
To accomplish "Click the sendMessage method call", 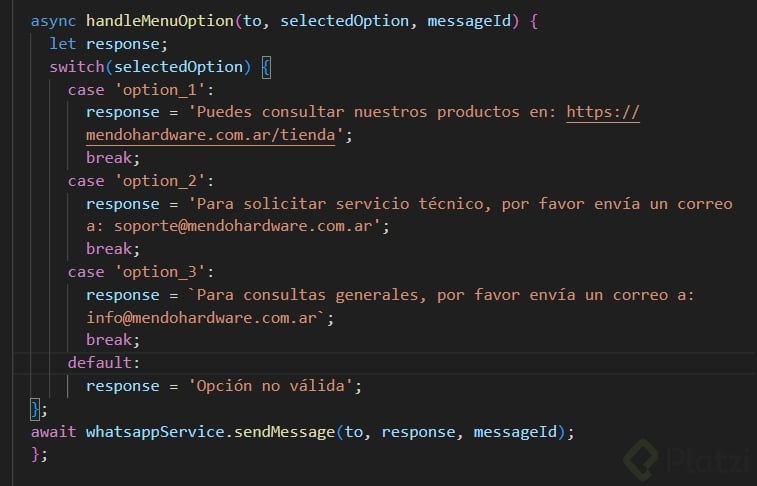I will pyautogui.click(x=285, y=431).
